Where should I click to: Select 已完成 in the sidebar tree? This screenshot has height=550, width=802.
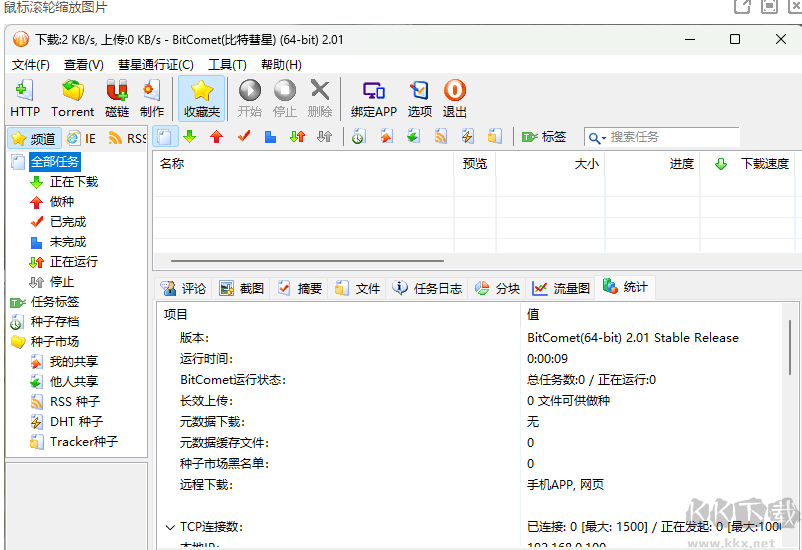tap(68, 222)
